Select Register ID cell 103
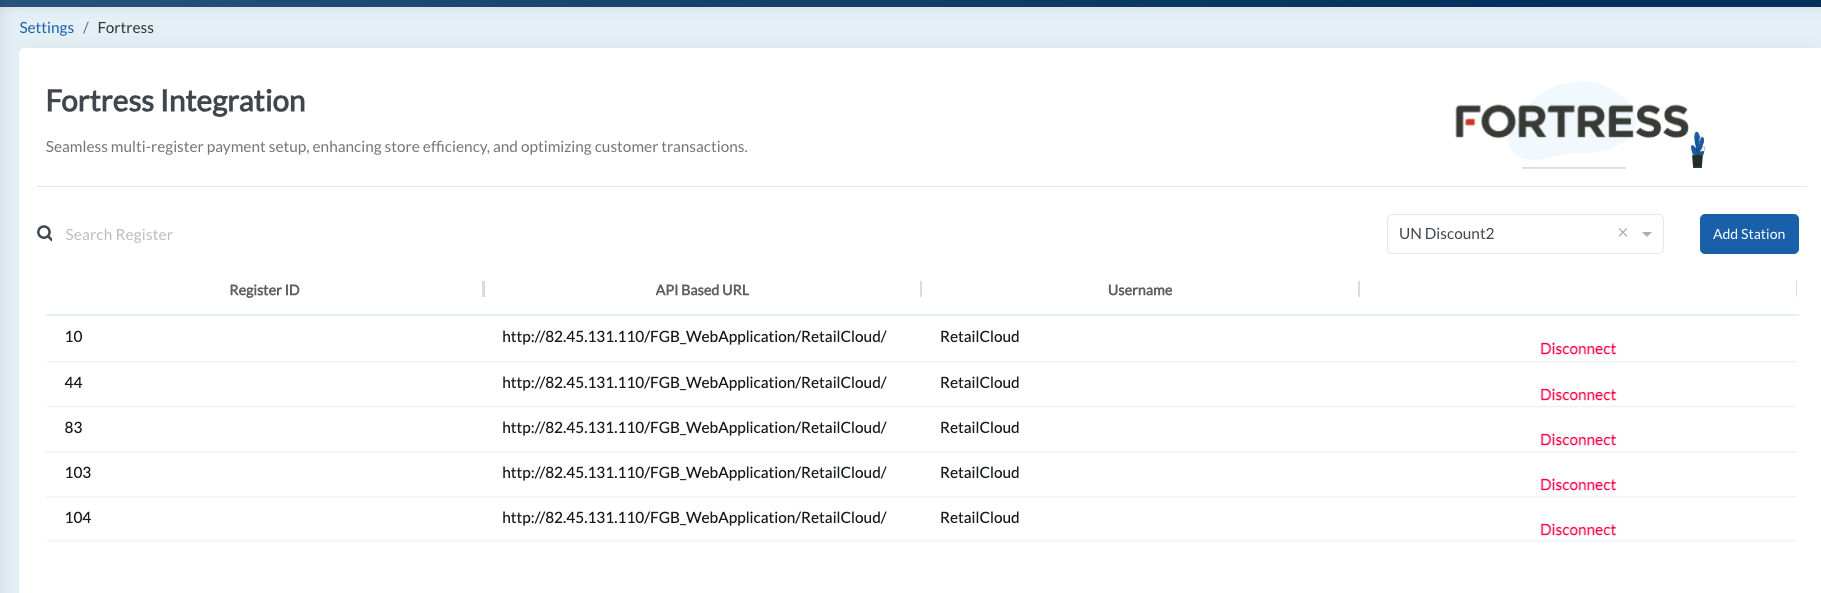The width and height of the screenshot is (1821, 593). [x=78, y=473]
